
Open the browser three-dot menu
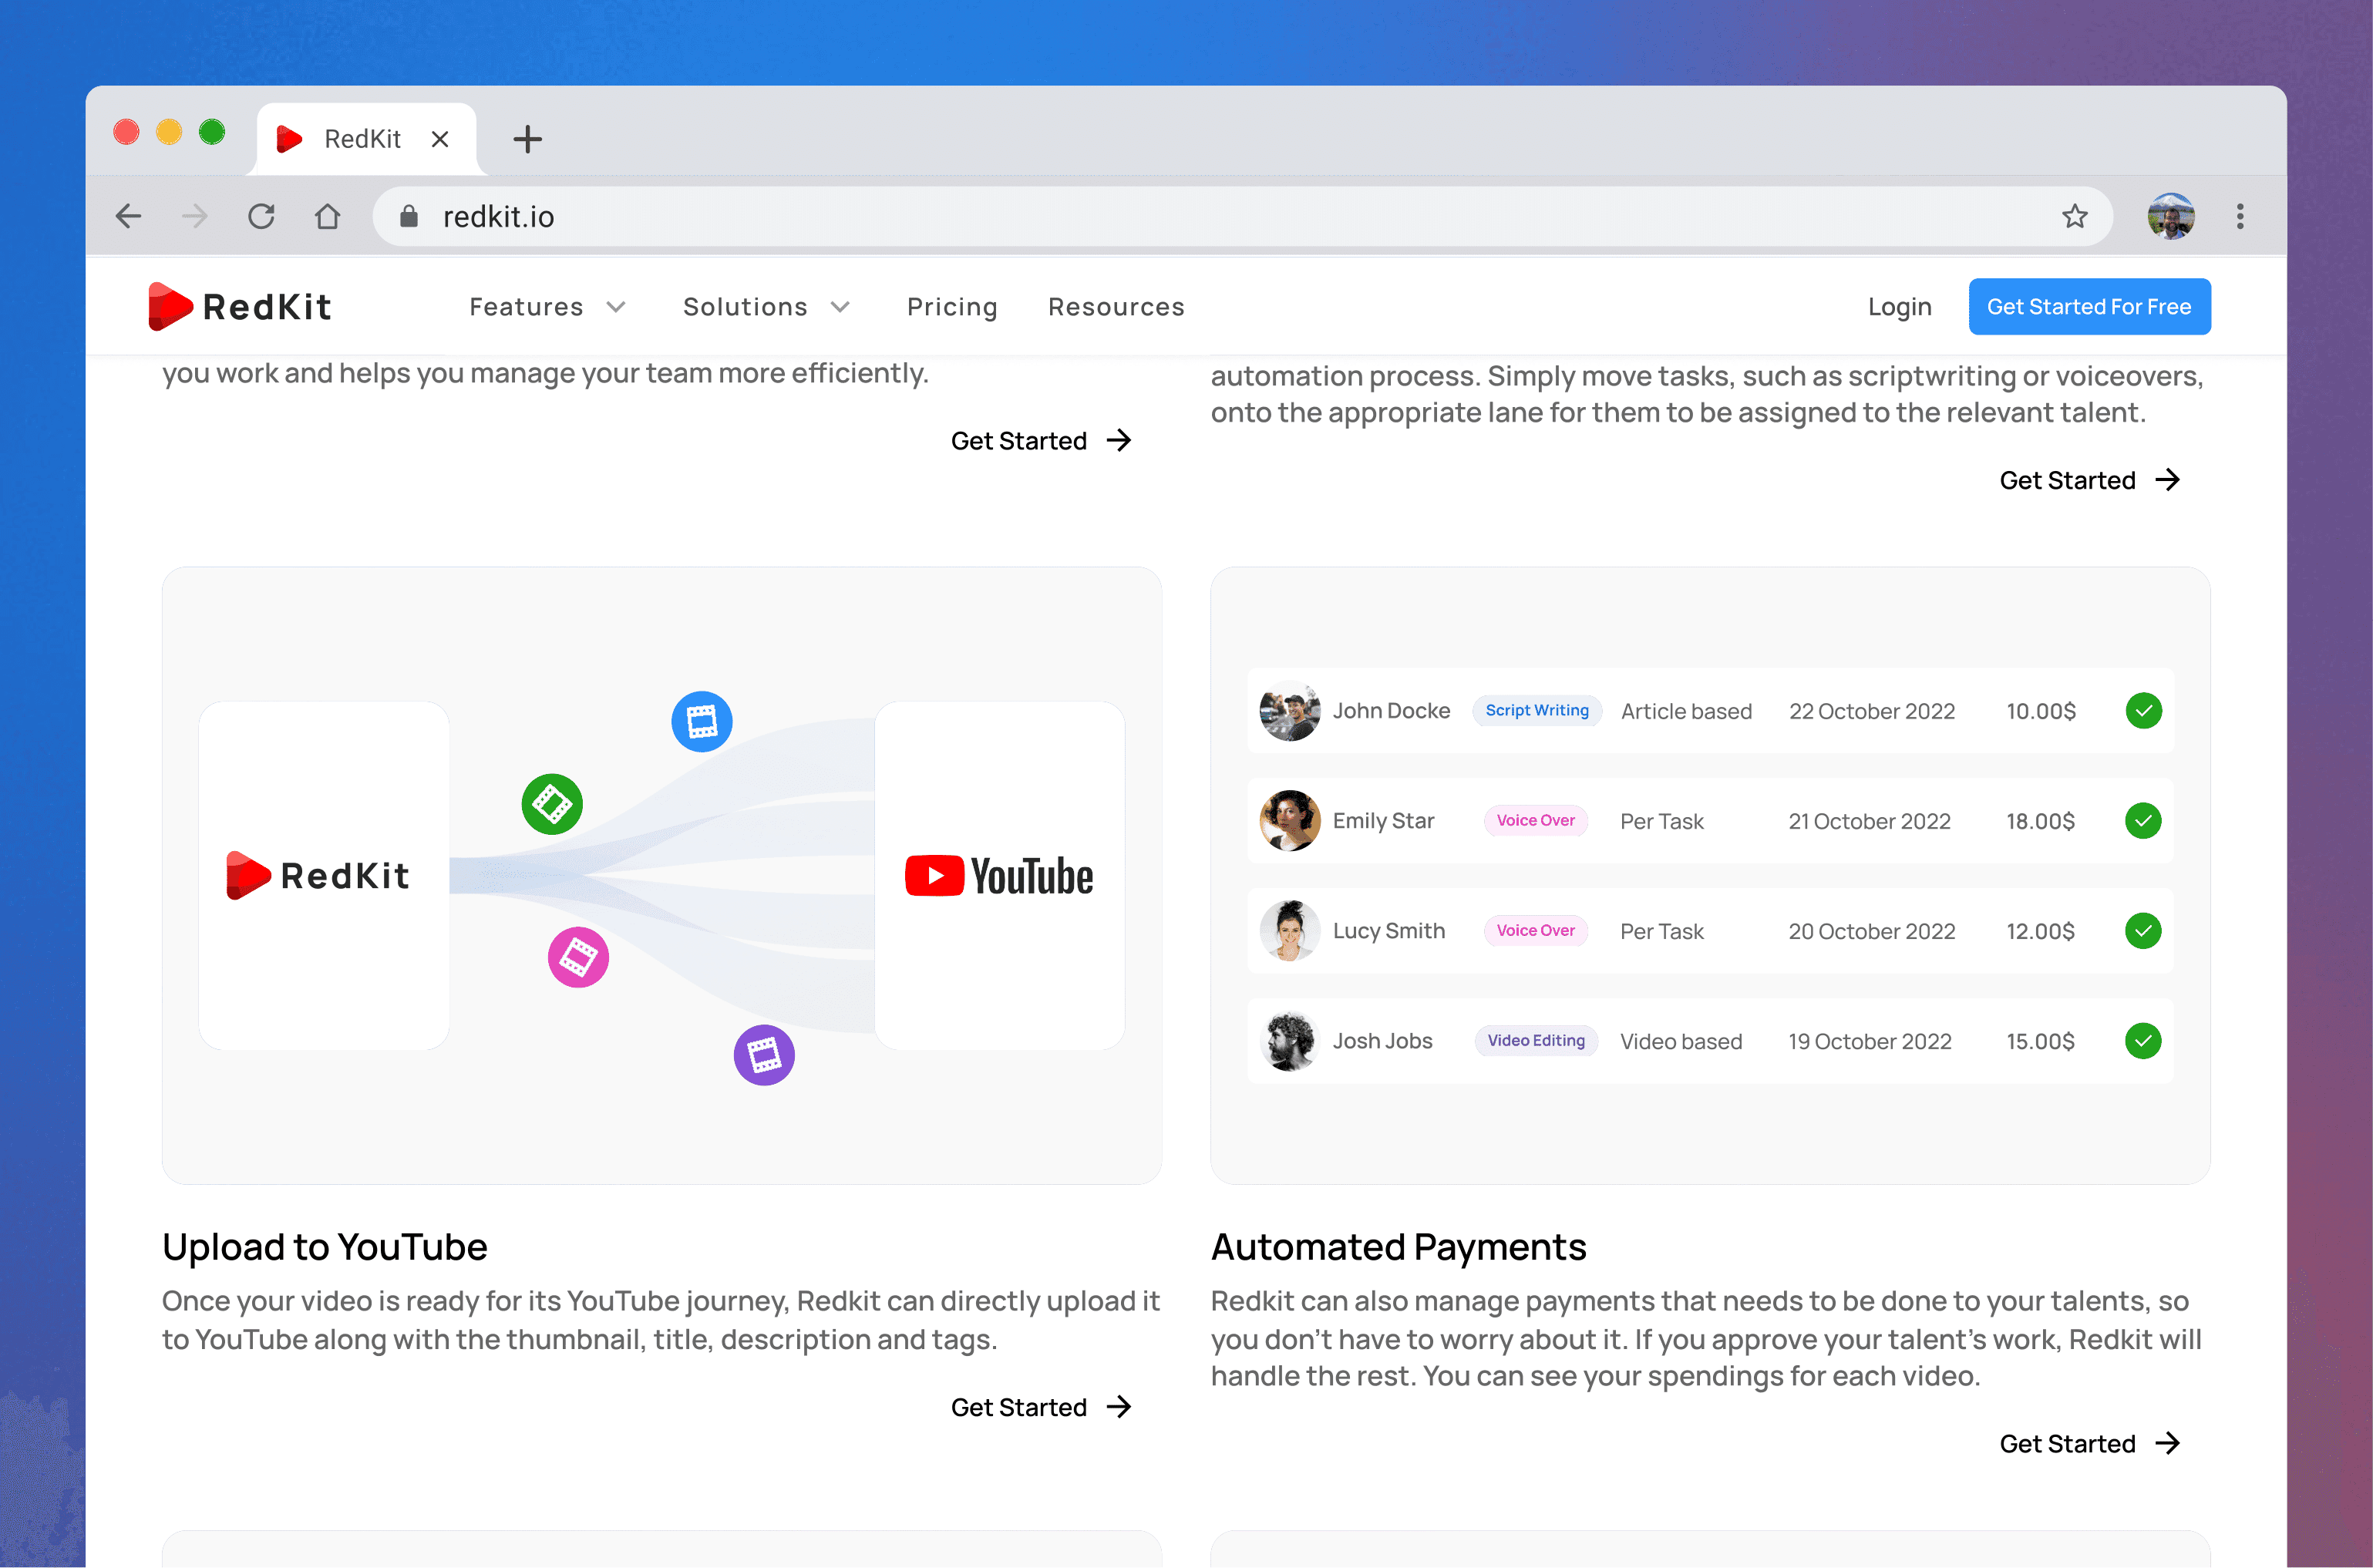(x=2240, y=216)
